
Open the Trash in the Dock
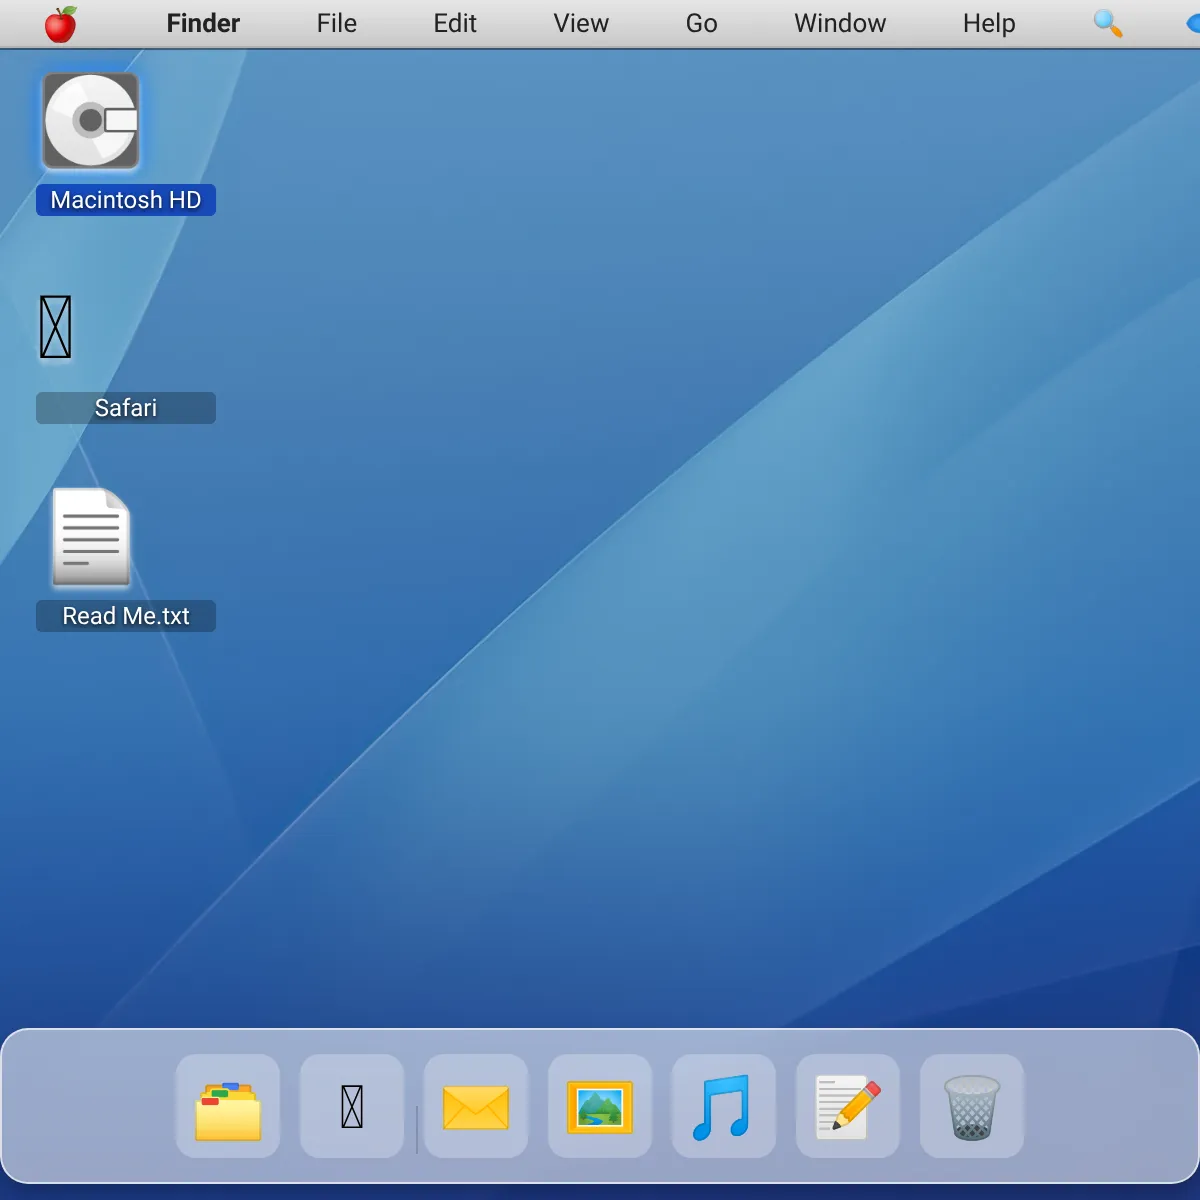[x=972, y=1107]
